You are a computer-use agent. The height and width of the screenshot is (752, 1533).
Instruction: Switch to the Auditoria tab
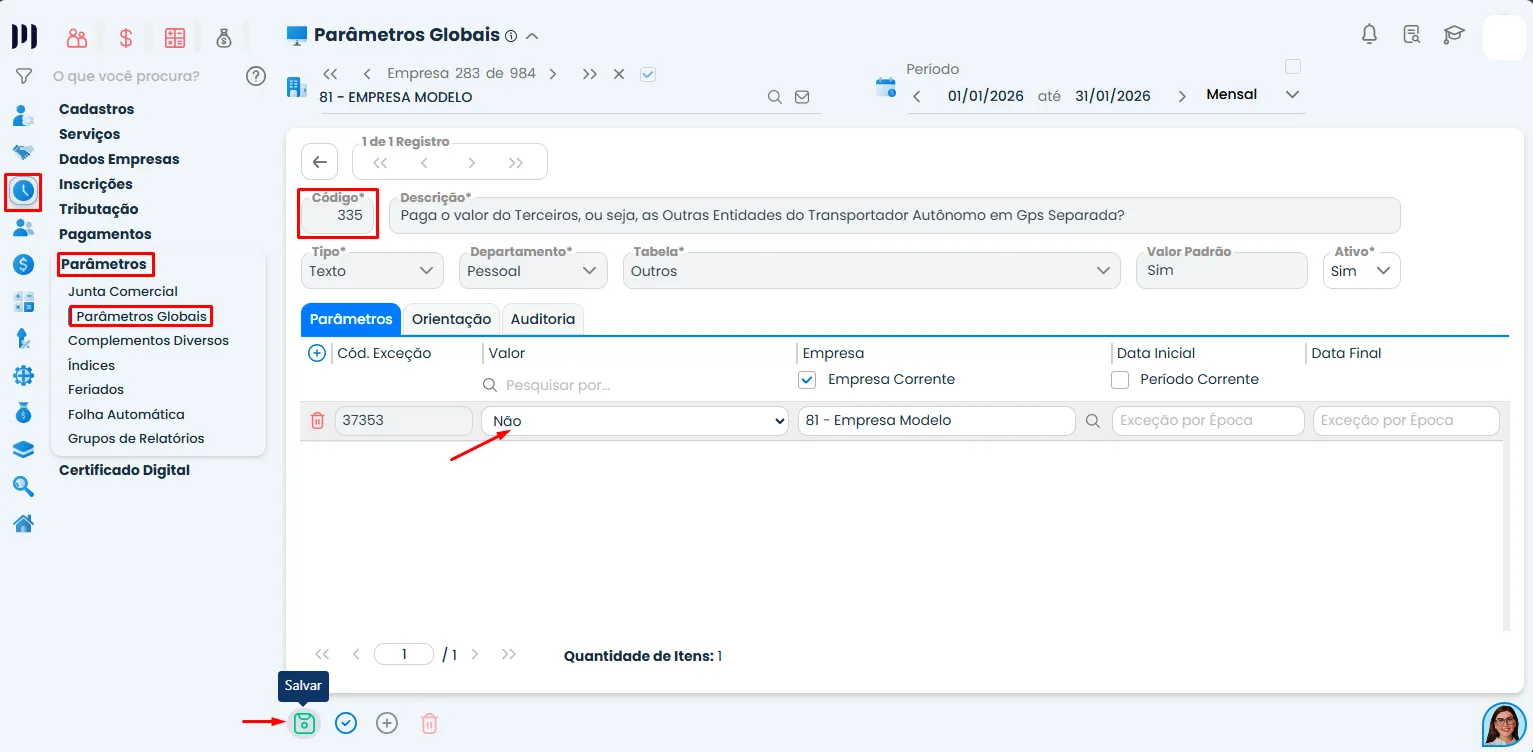pyautogui.click(x=543, y=319)
